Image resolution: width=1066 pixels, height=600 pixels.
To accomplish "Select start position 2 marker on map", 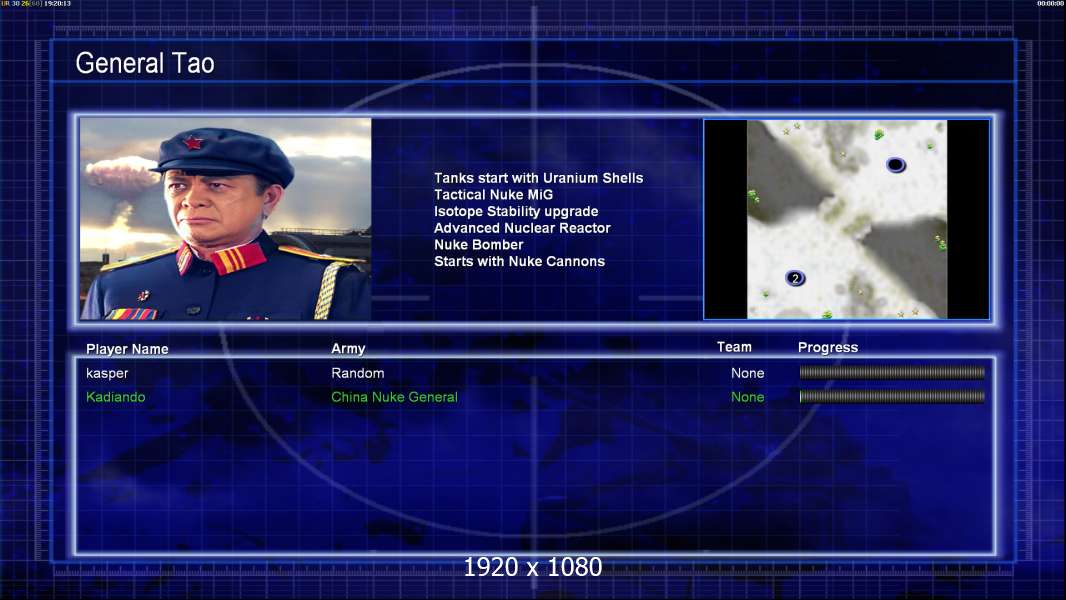I will (x=795, y=278).
